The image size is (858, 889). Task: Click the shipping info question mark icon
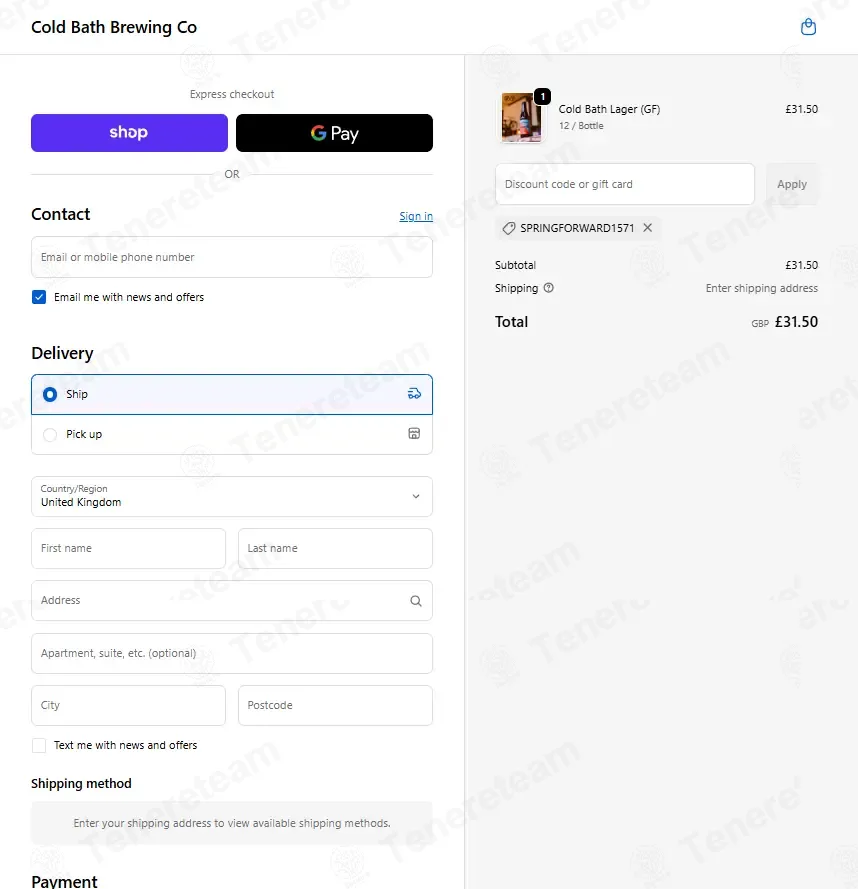[548, 287]
